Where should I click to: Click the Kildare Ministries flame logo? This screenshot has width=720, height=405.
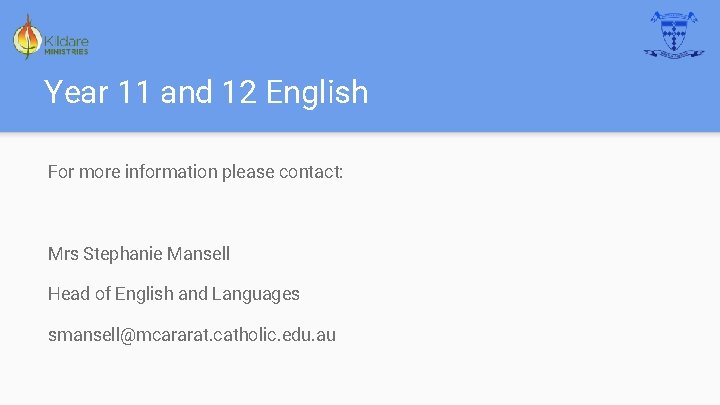(27, 38)
